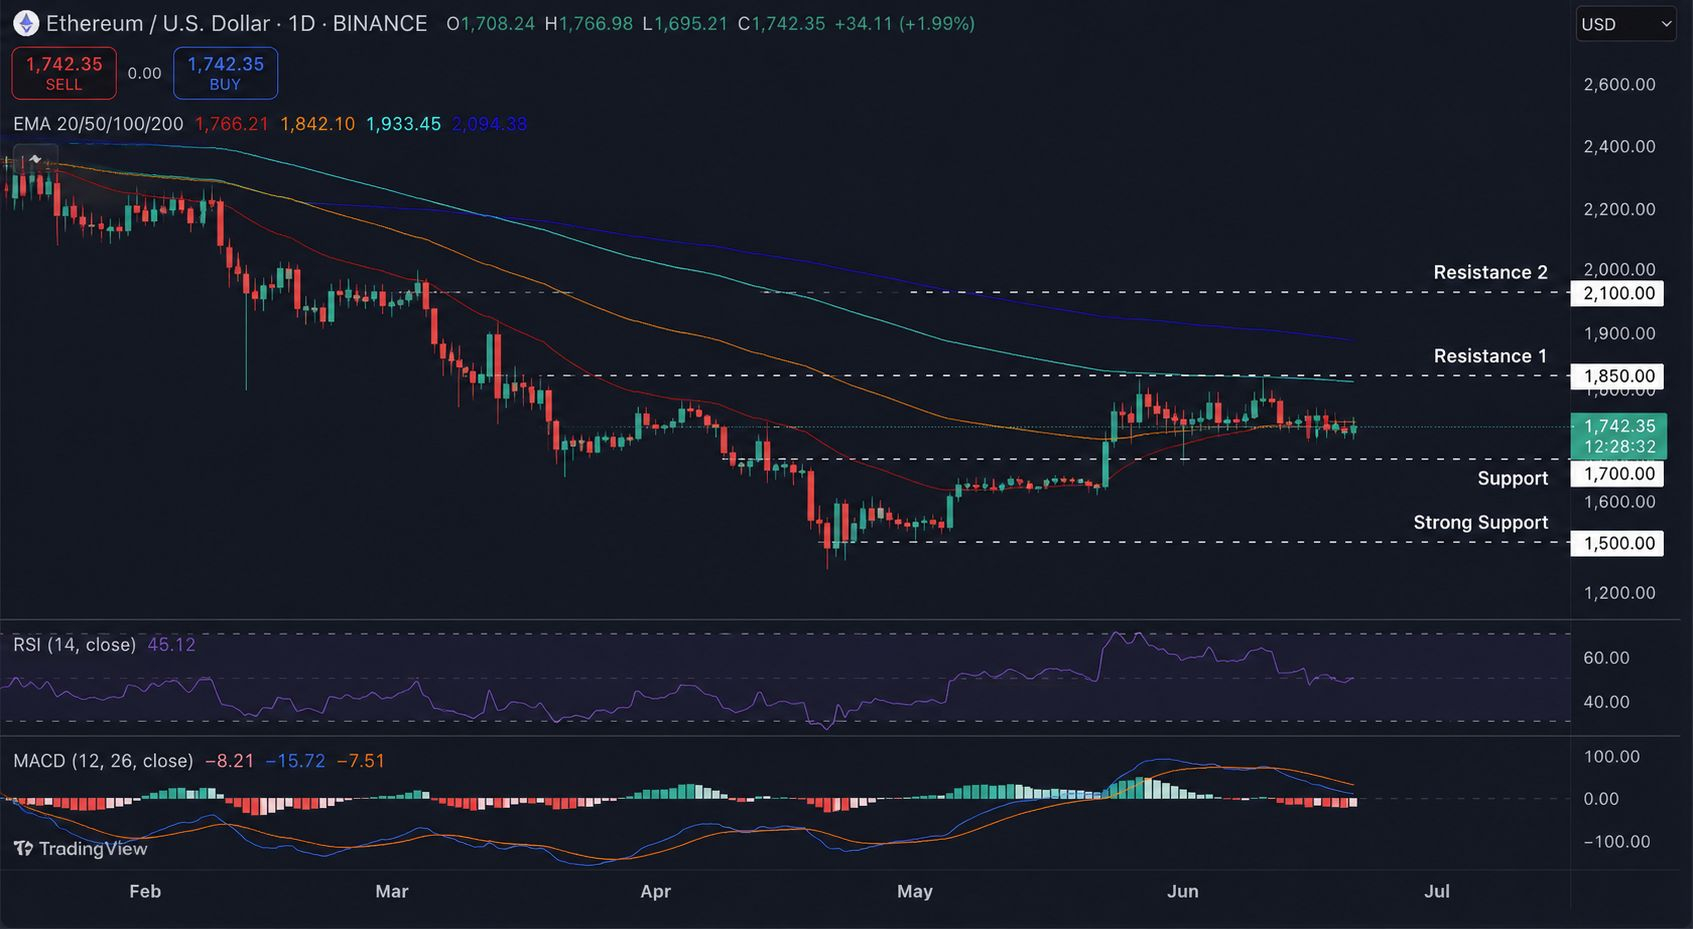Click the May label on the time axis
This screenshot has height=929, width=1693.
(x=915, y=891)
